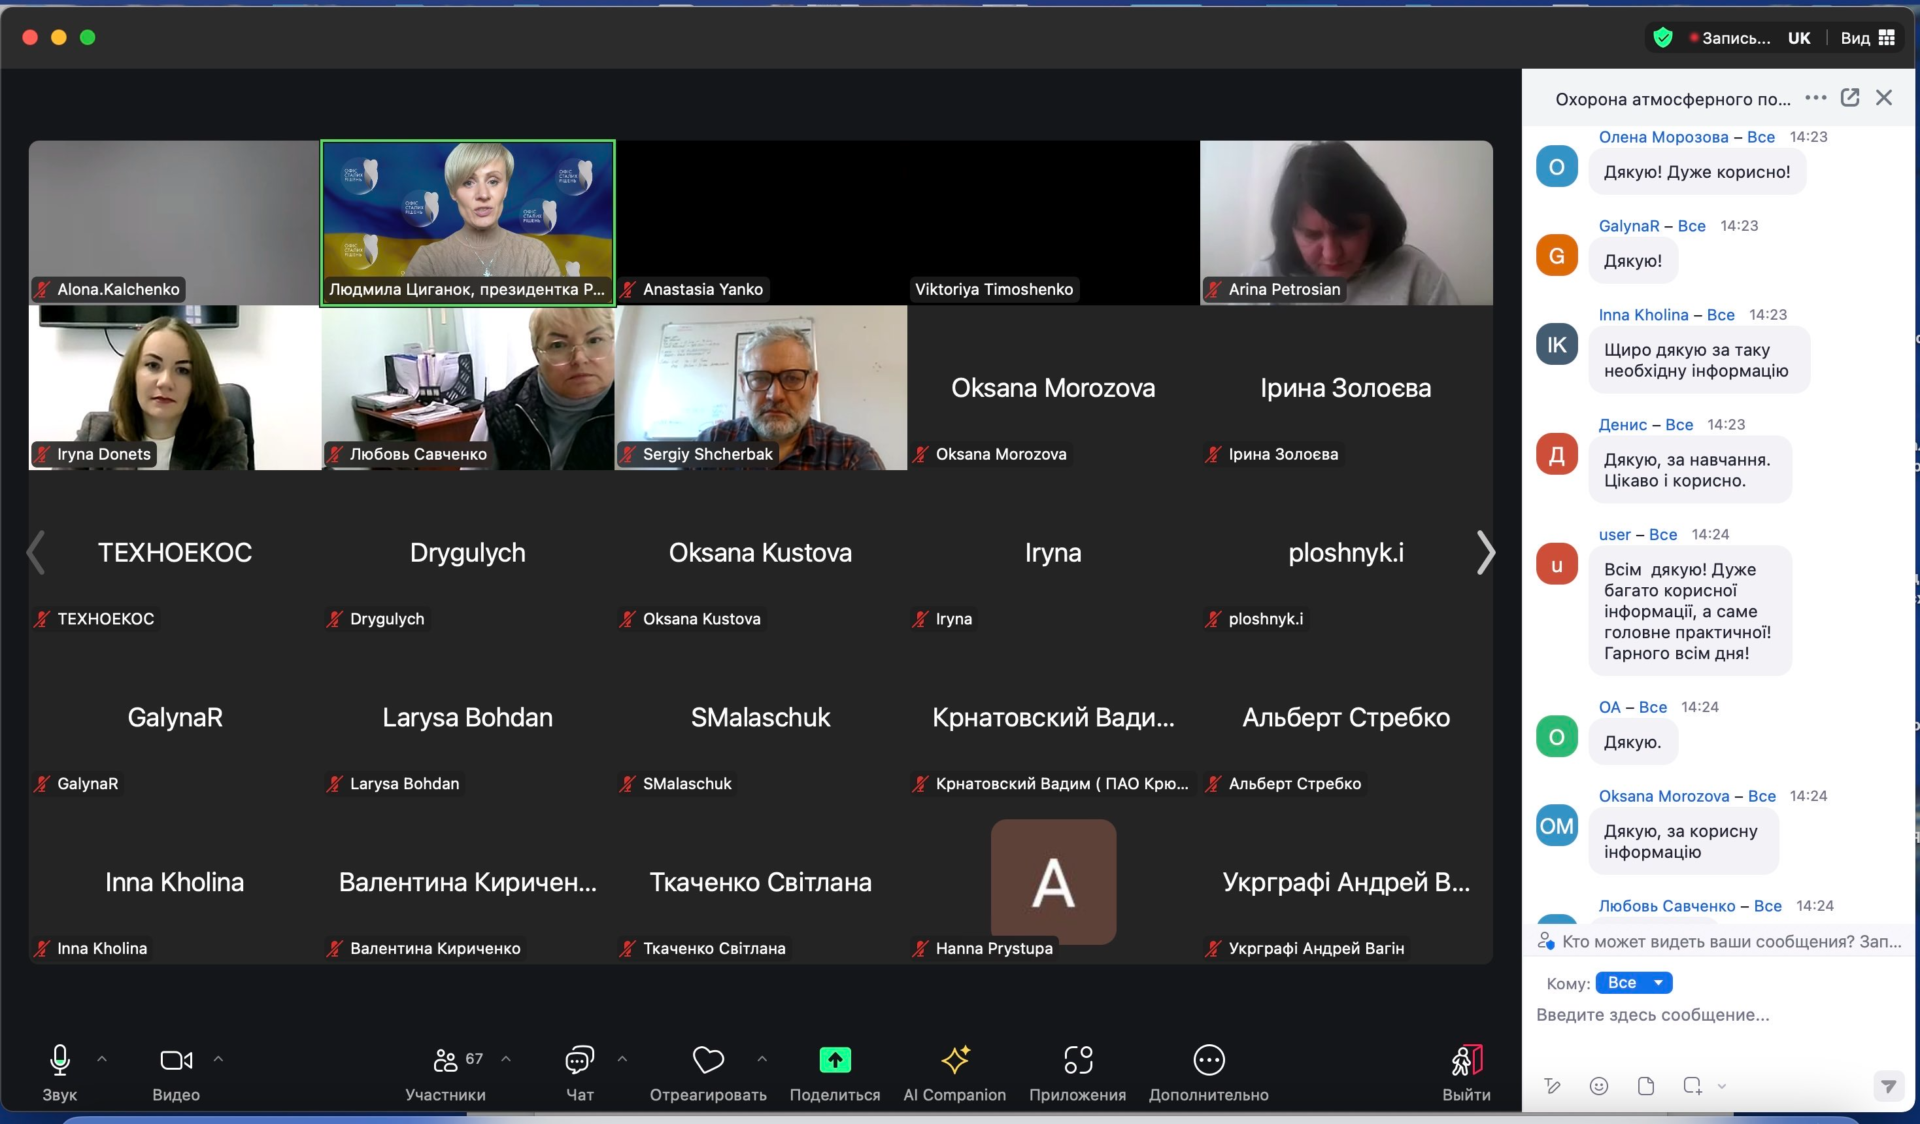Click the chat message input field
The height and width of the screenshot is (1124, 1920).
1700,1015
